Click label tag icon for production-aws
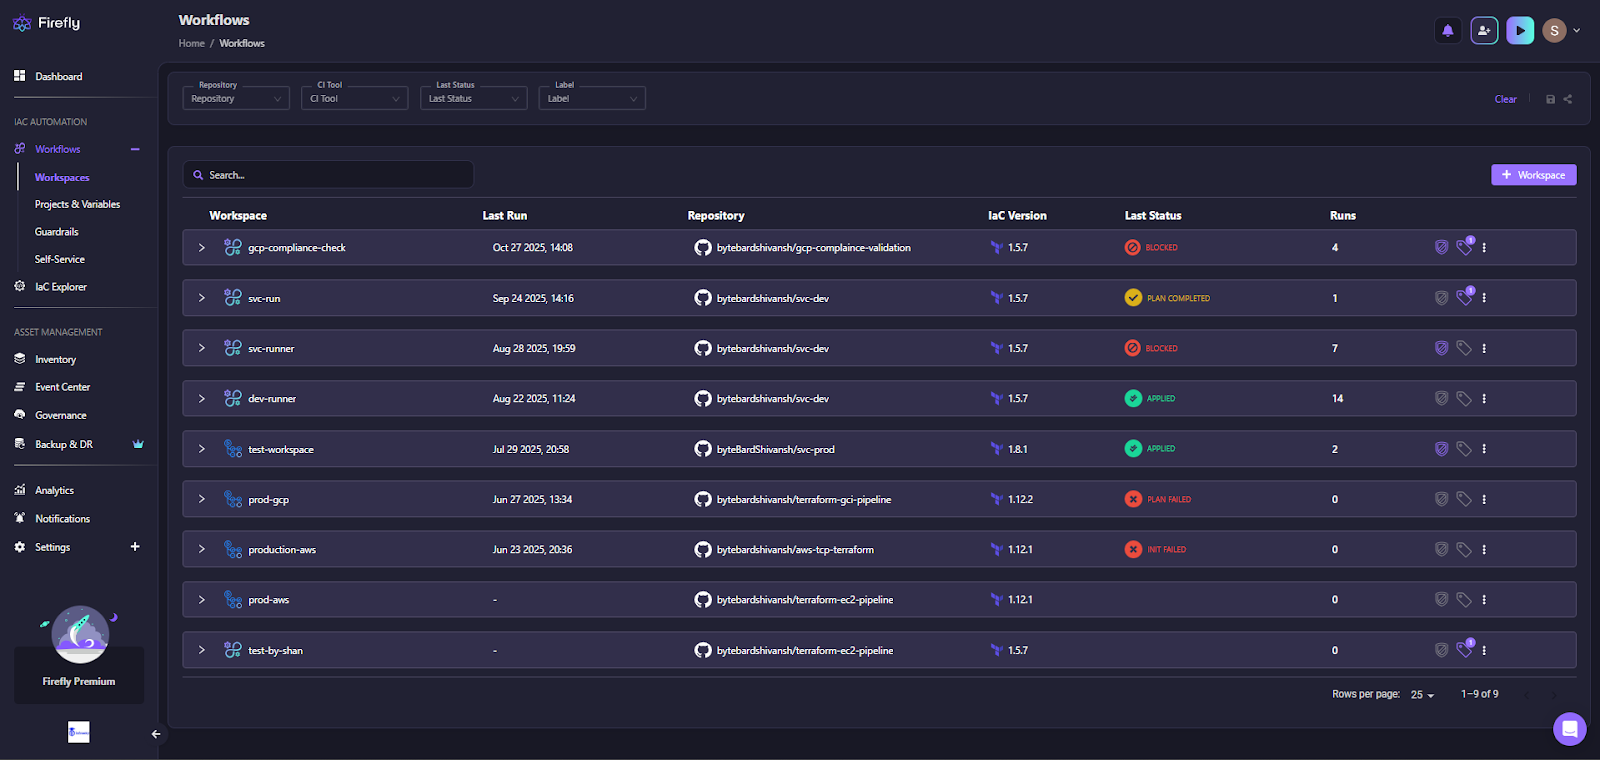The height and width of the screenshot is (760, 1600). (1464, 549)
